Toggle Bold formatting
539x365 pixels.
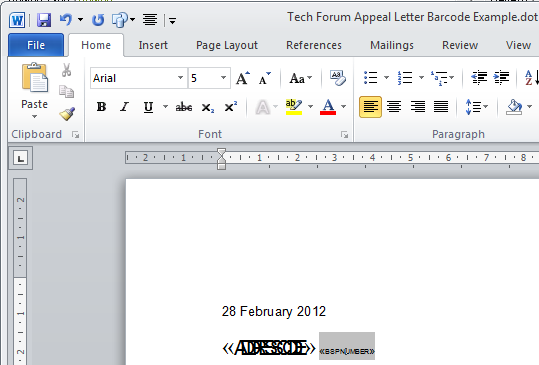click(101, 107)
